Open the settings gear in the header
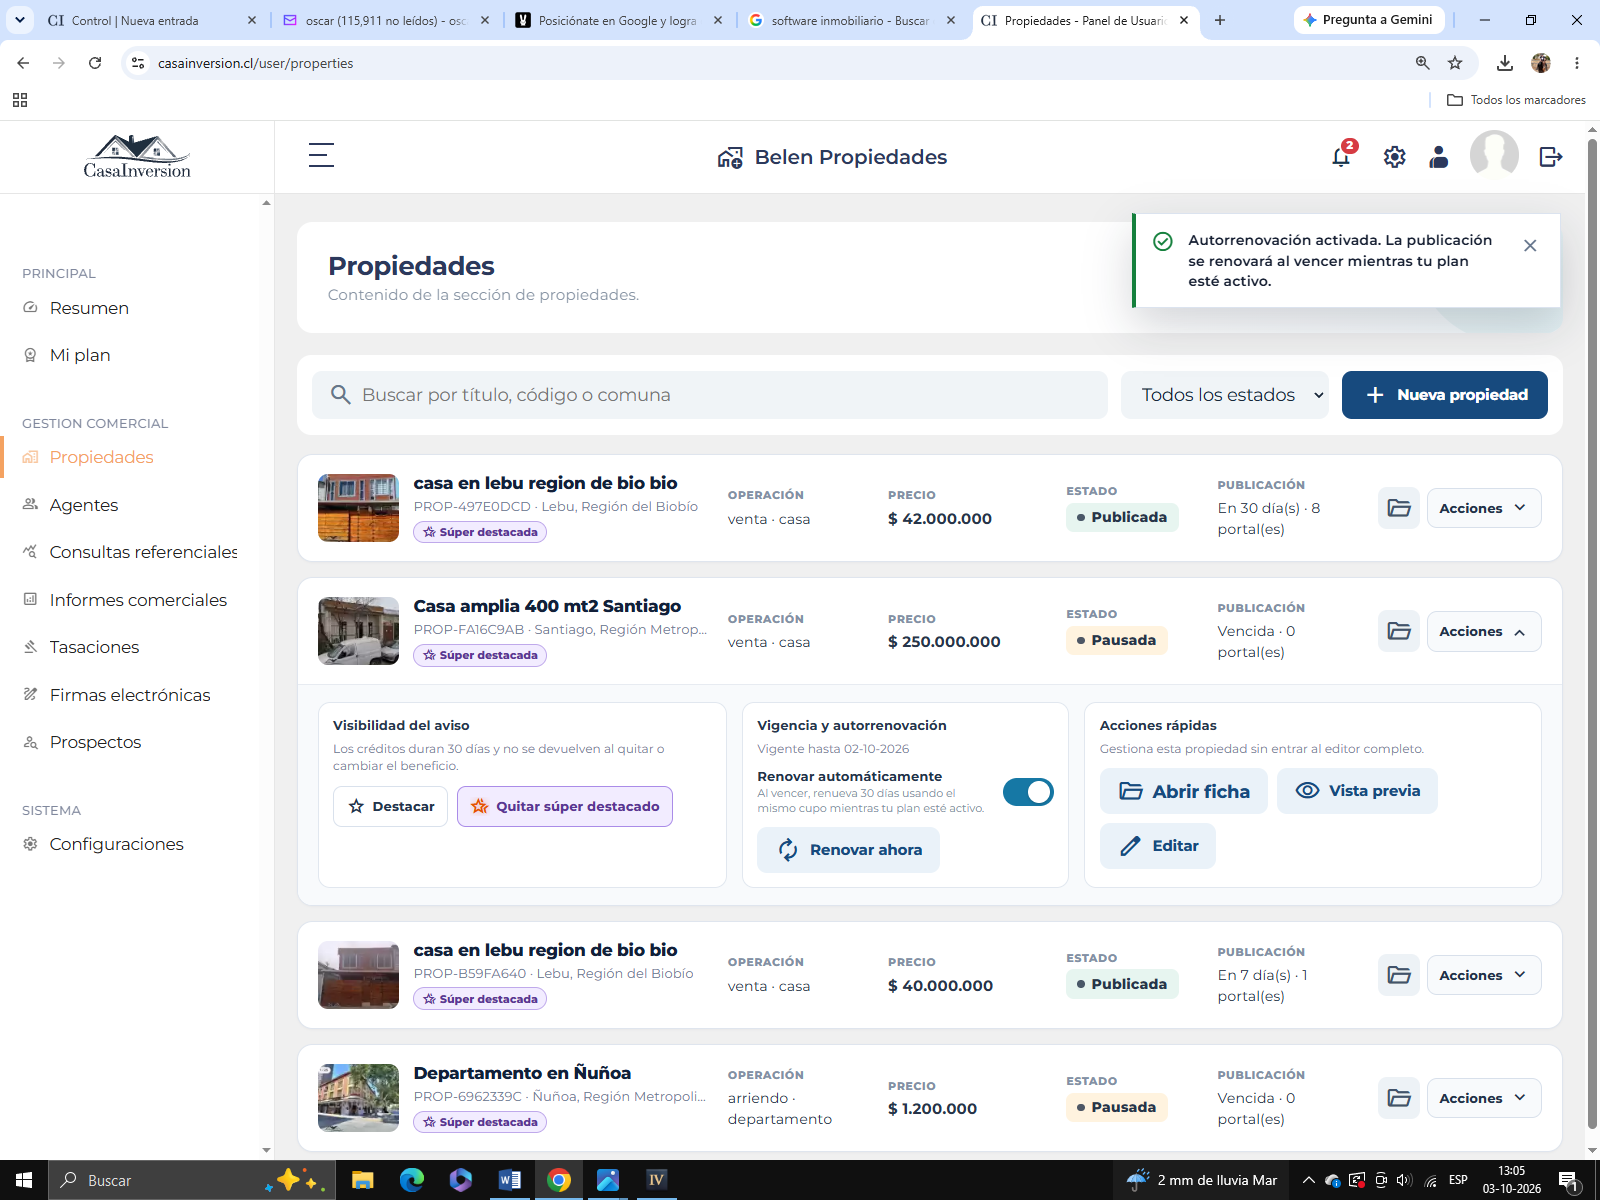 1394,157
